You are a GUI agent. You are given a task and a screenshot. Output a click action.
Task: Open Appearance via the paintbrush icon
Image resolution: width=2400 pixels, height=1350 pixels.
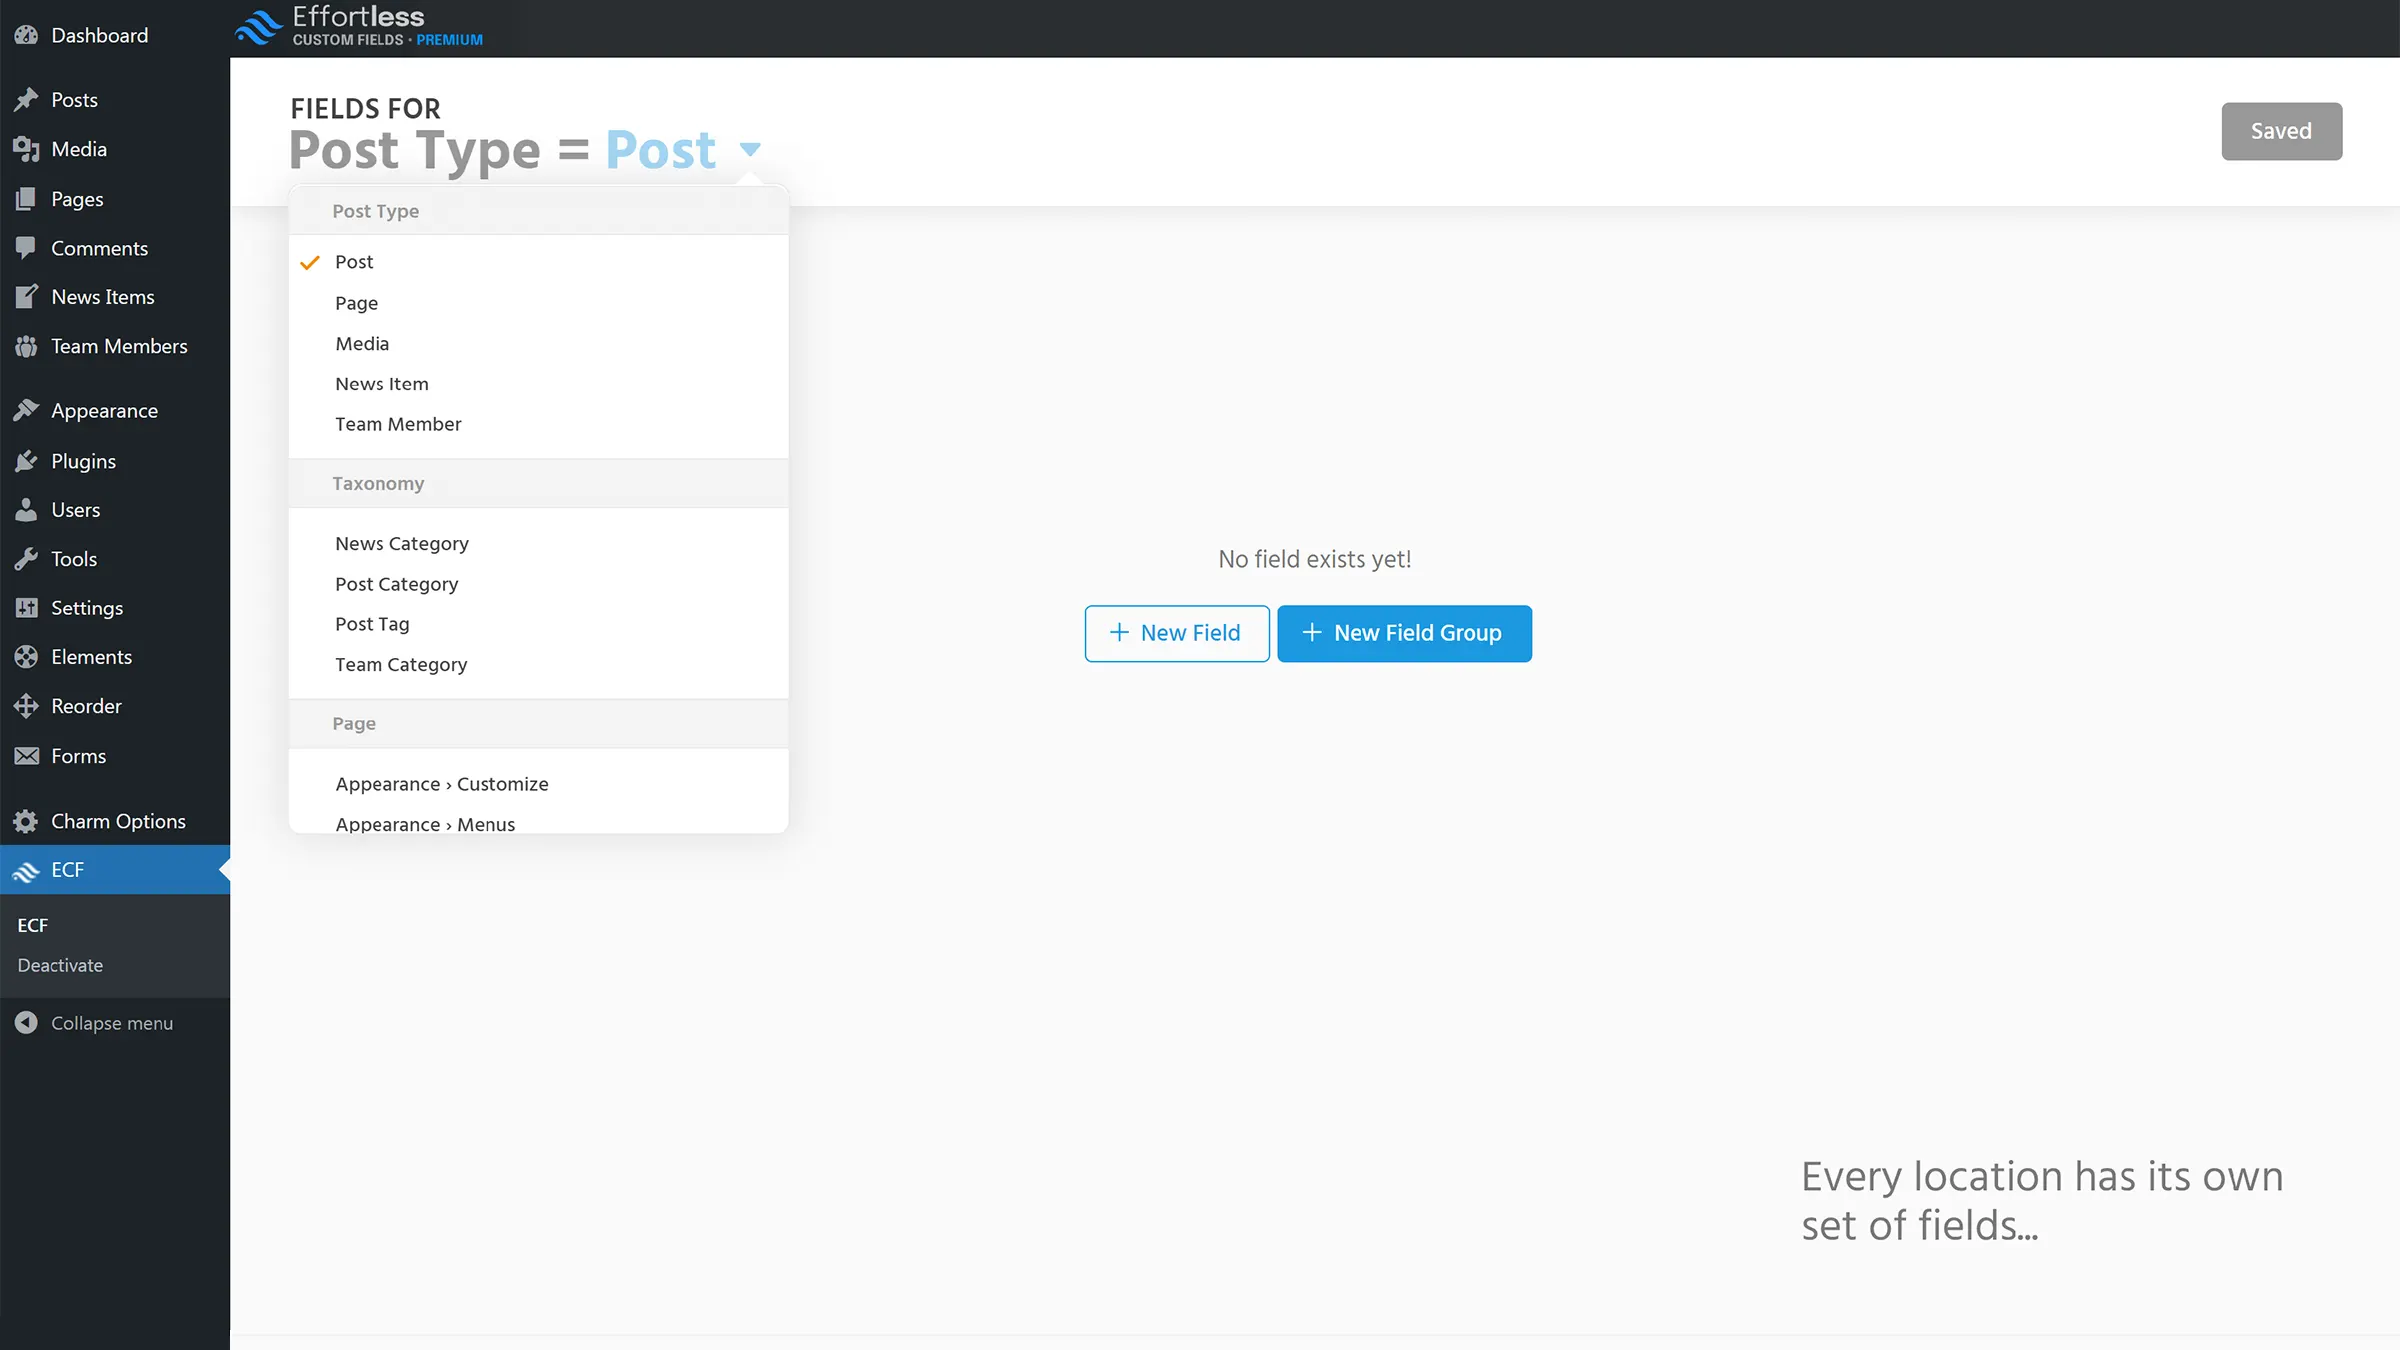tap(27, 410)
